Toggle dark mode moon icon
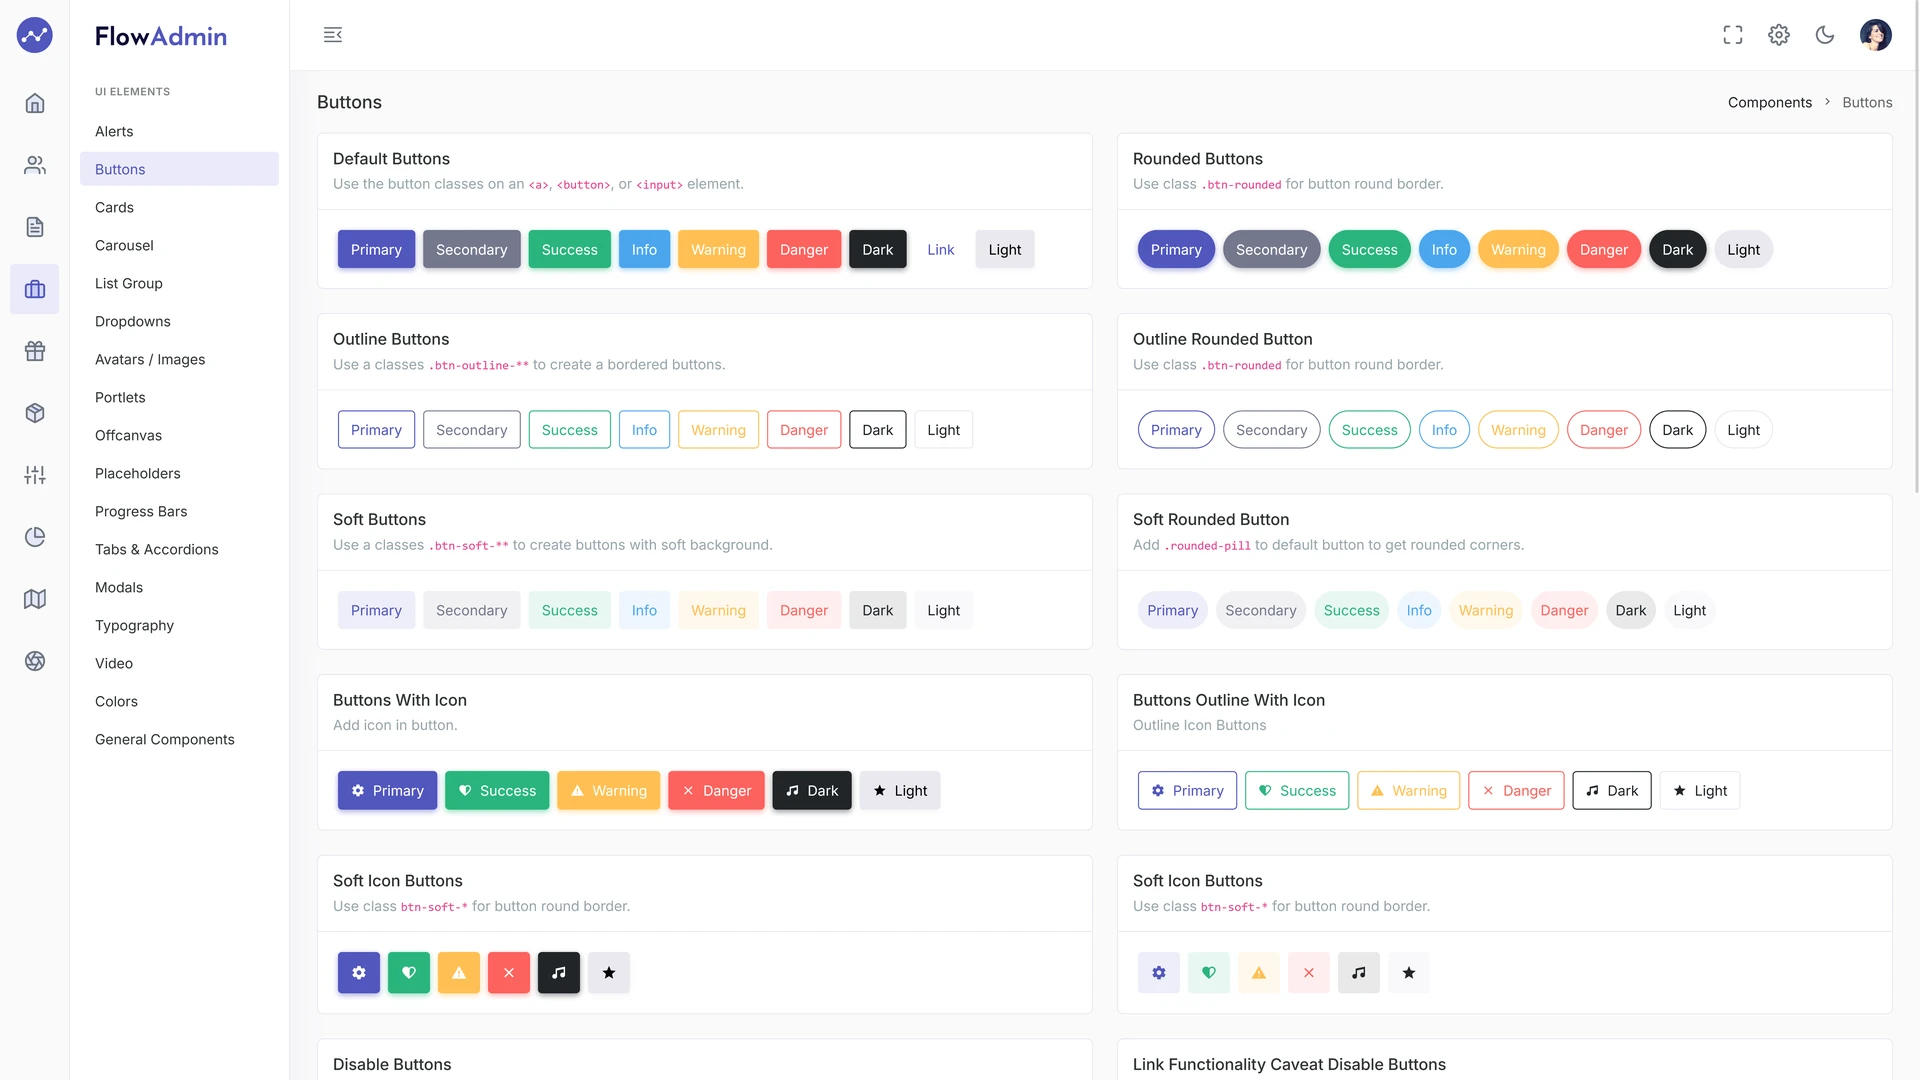Viewport: 1920px width, 1080px height. click(1825, 35)
